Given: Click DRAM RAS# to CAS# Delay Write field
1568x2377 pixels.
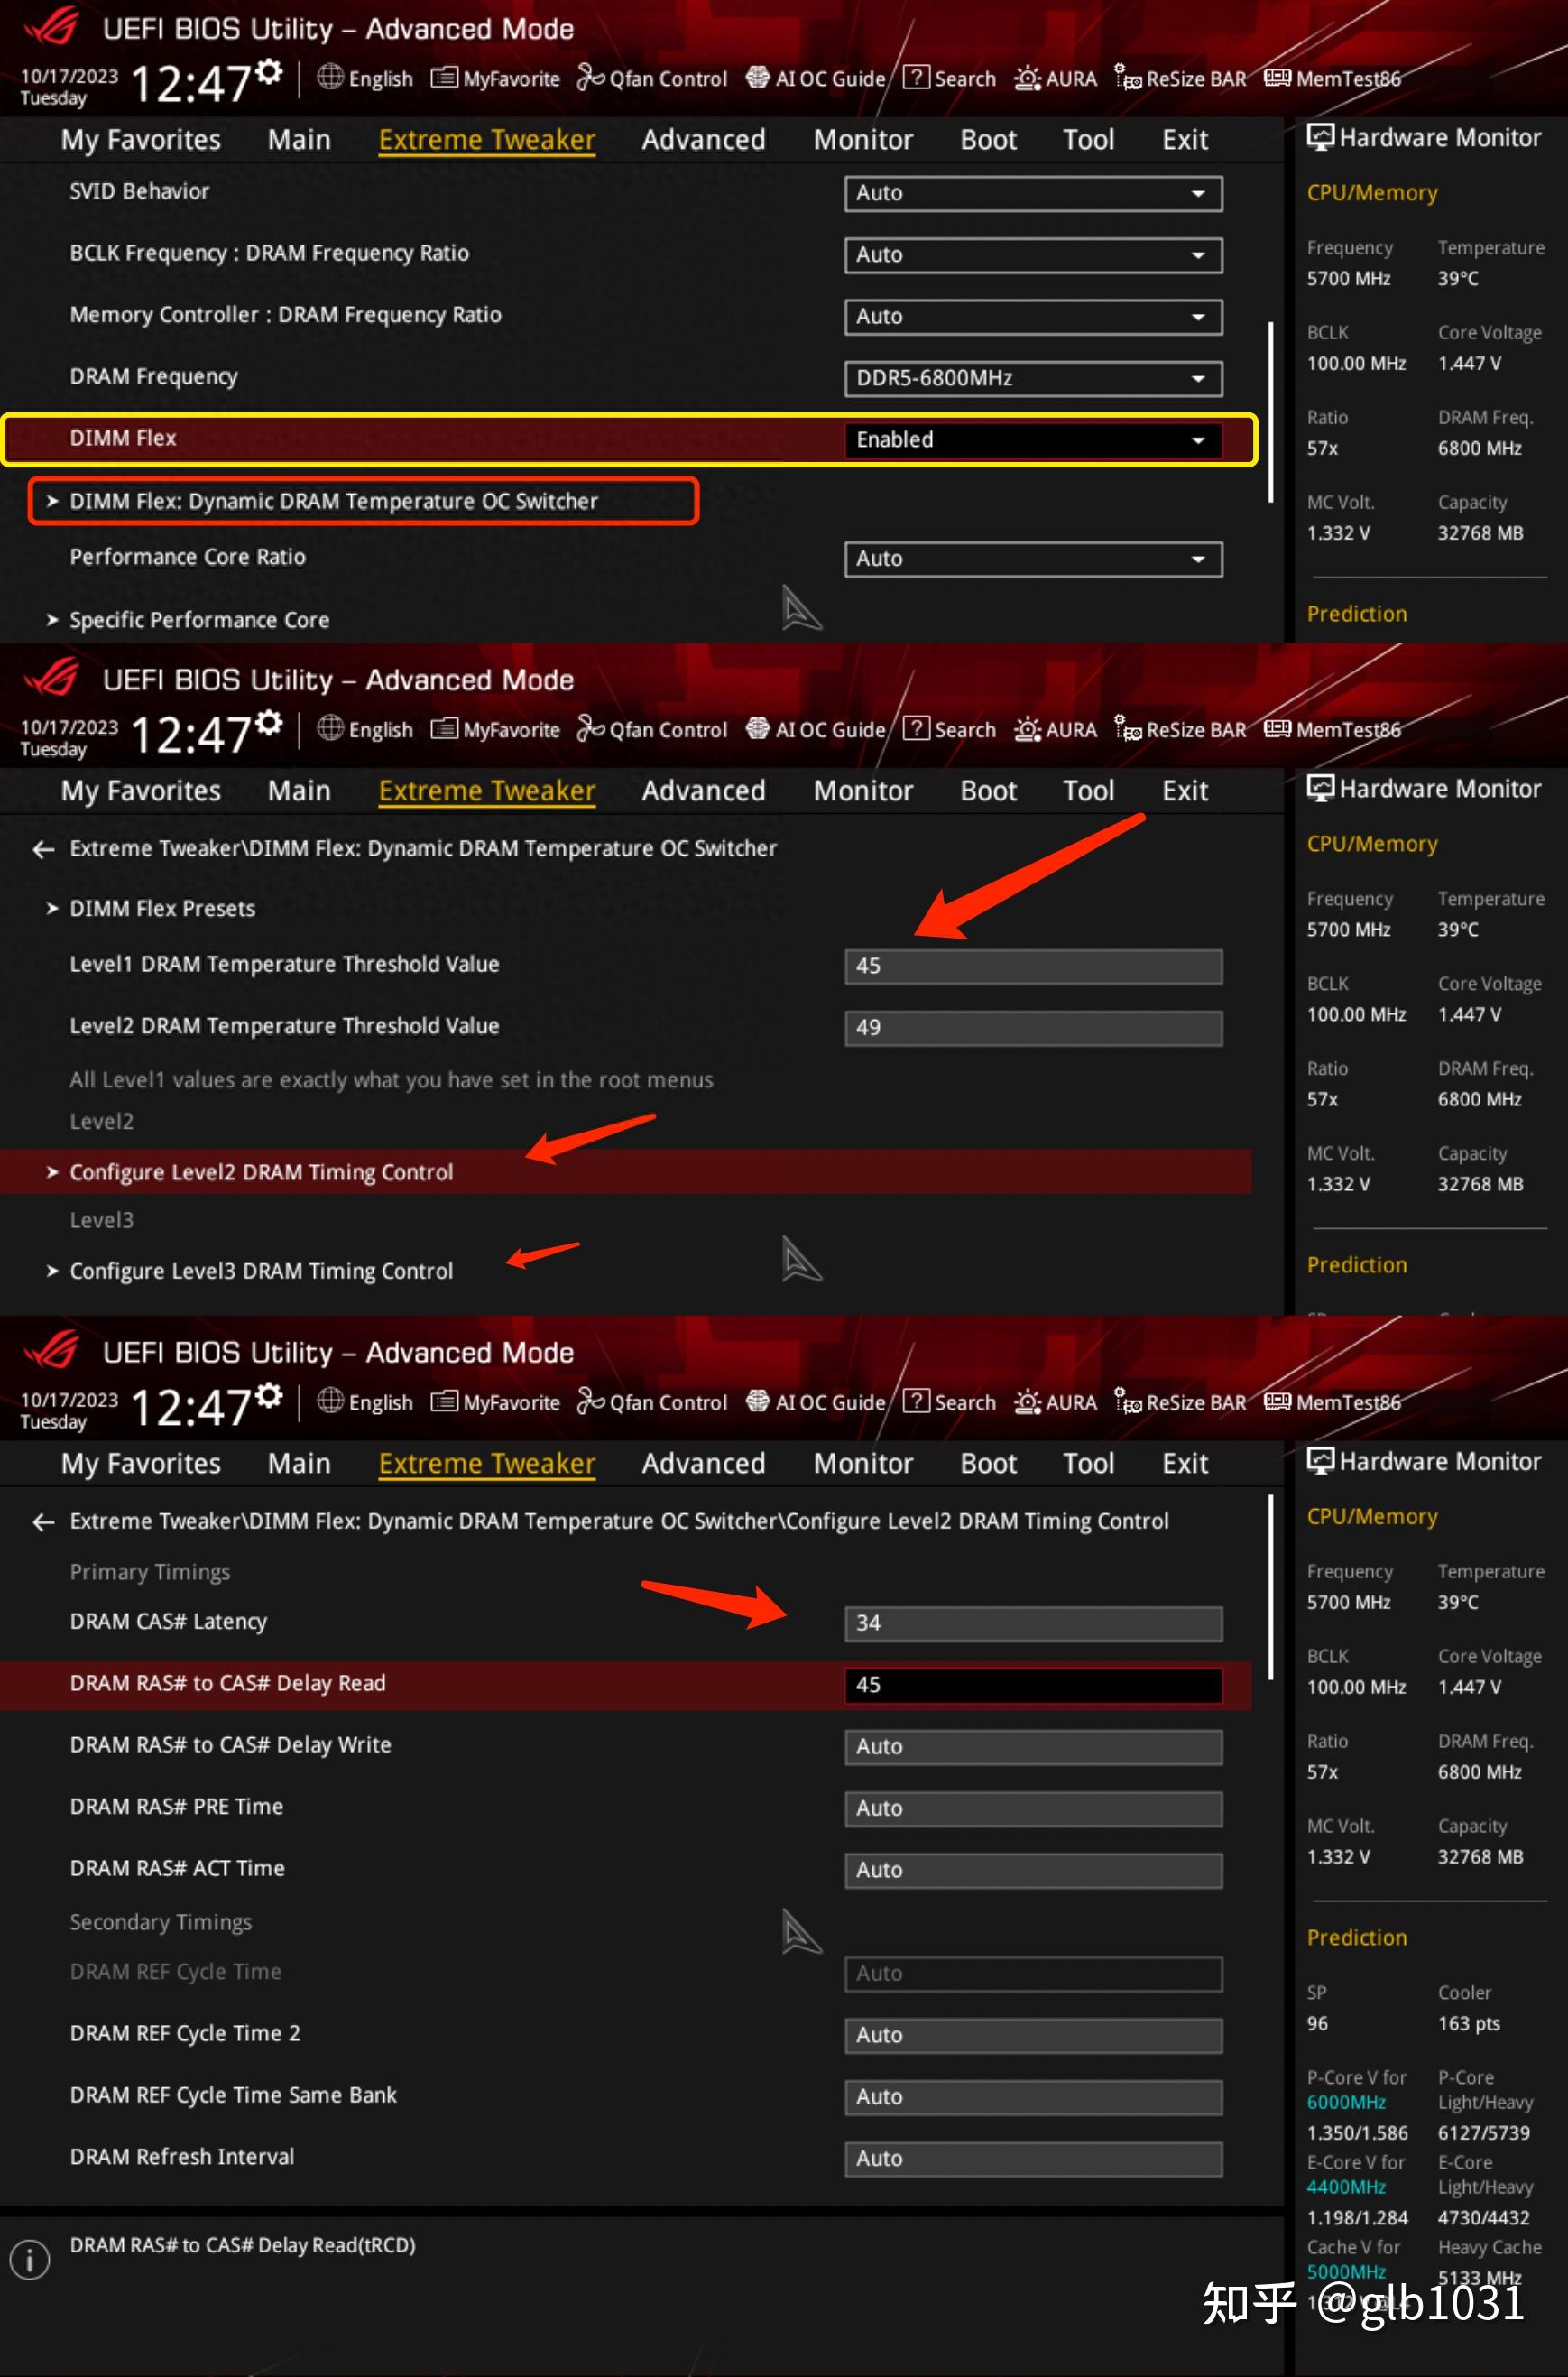Looking at the screenshot, I should 1033,1747.
